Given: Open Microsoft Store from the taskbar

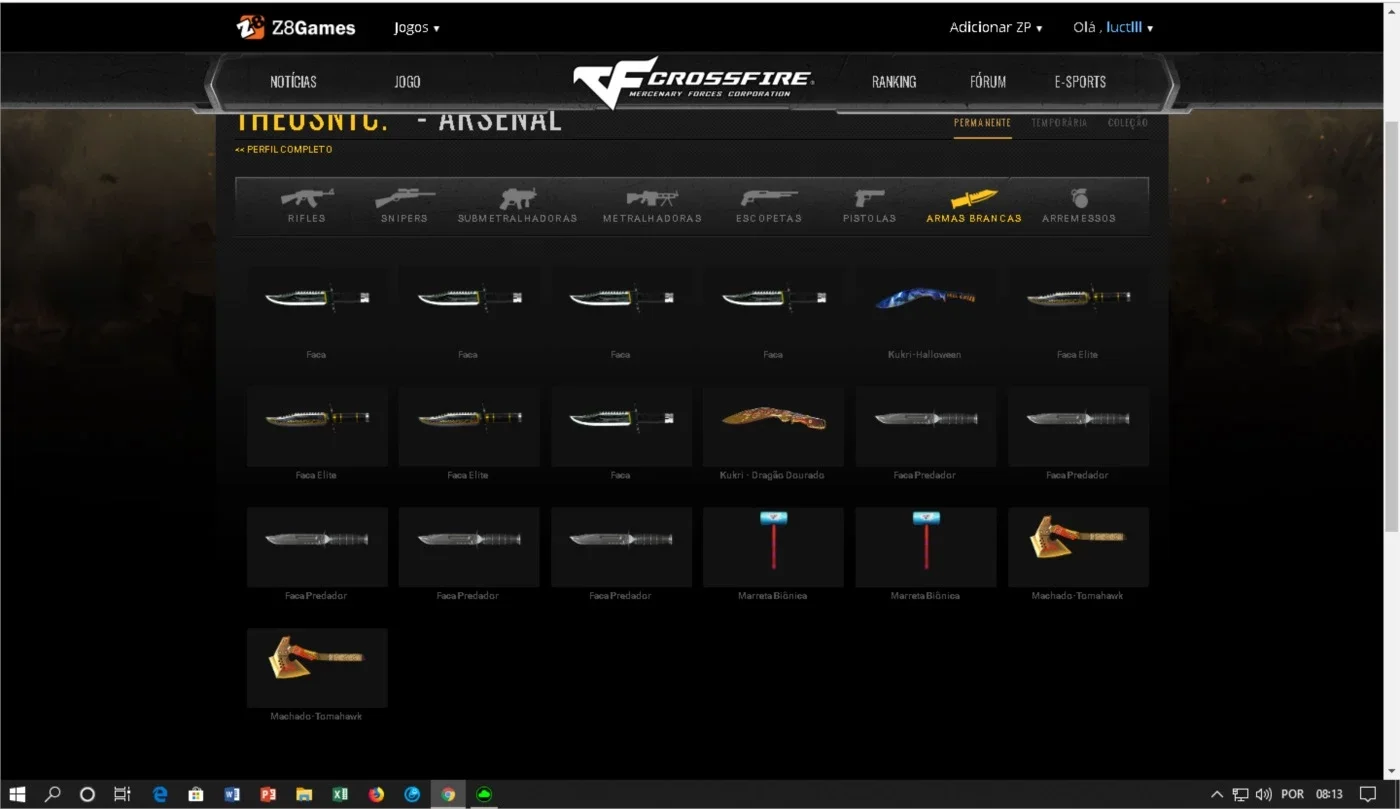Looking at the screenshot, I should [x=196, y=795].
